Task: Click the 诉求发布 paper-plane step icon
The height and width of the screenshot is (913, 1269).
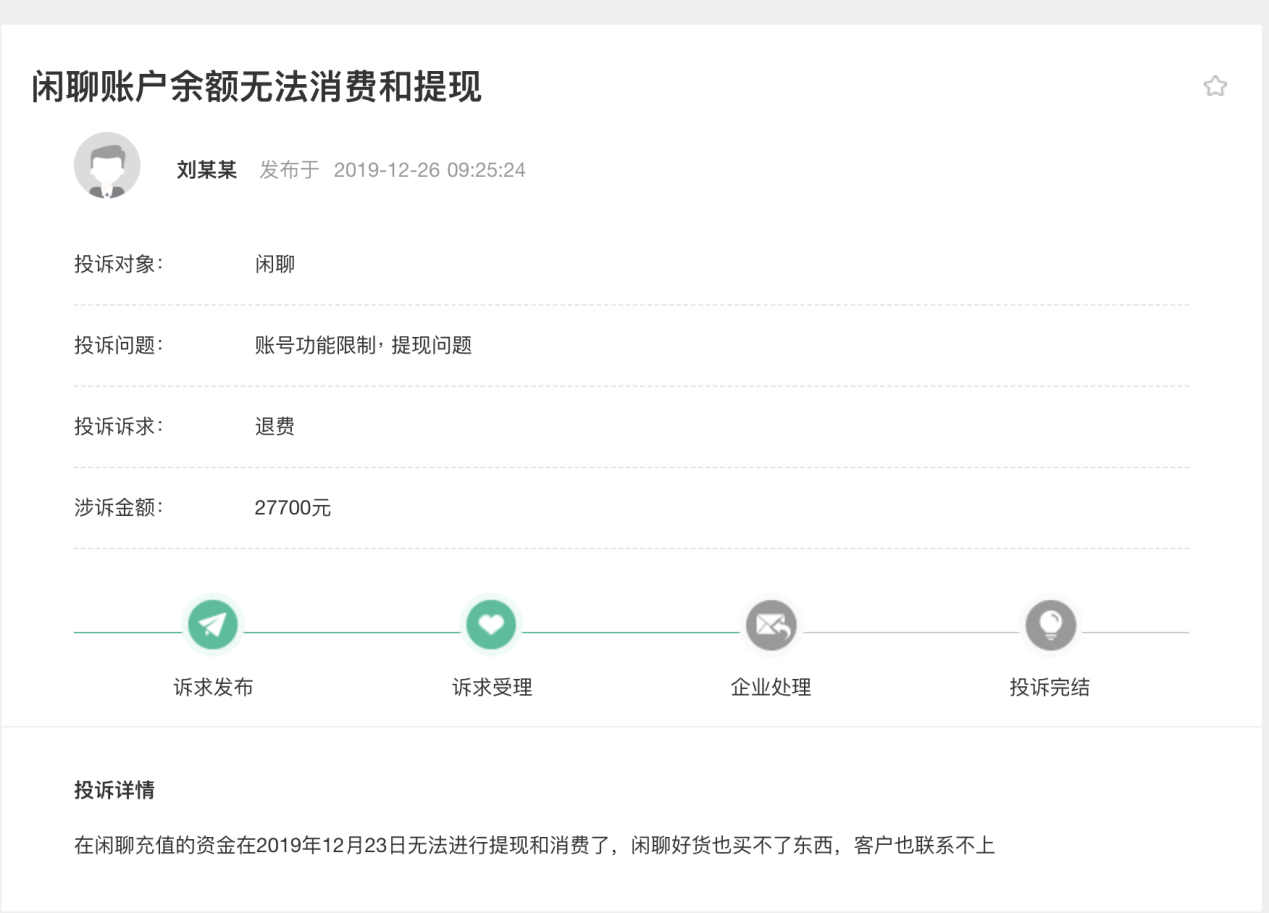Action: click(212, 625)
